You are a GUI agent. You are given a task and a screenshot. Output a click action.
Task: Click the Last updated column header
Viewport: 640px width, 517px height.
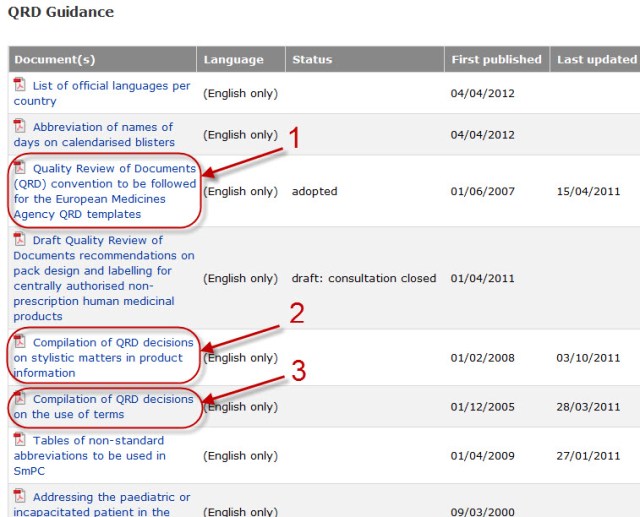(x=596, y=60)
